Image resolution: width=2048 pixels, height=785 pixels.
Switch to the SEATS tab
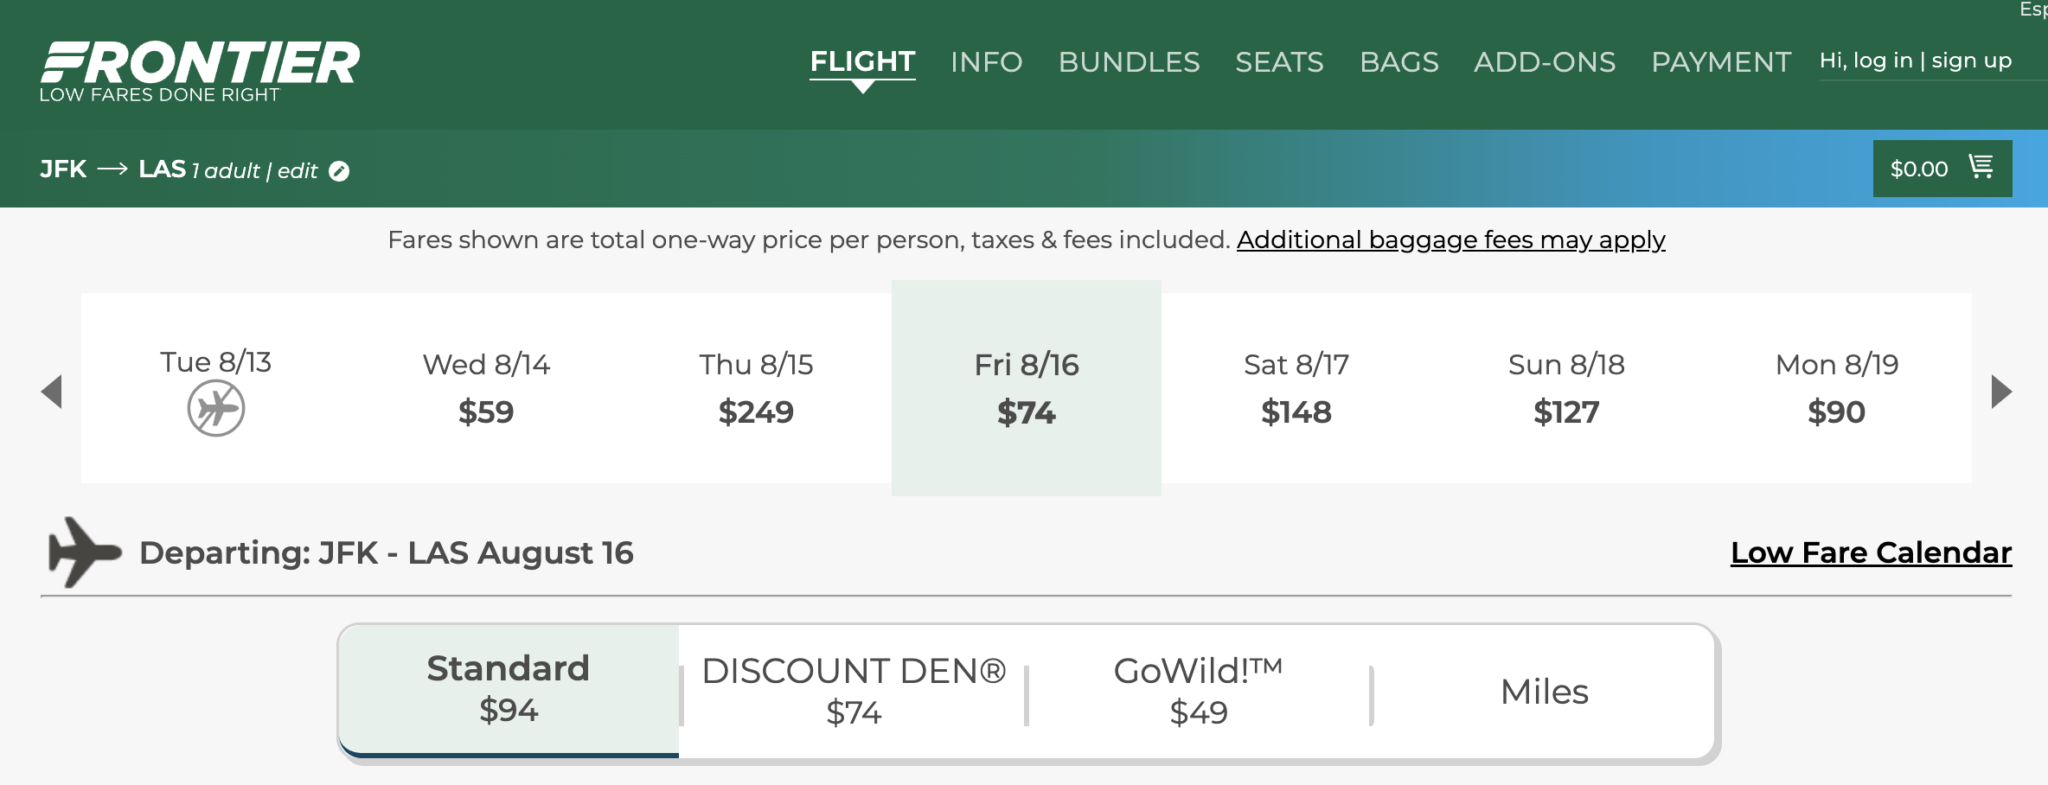click(x=1279, y=62)
